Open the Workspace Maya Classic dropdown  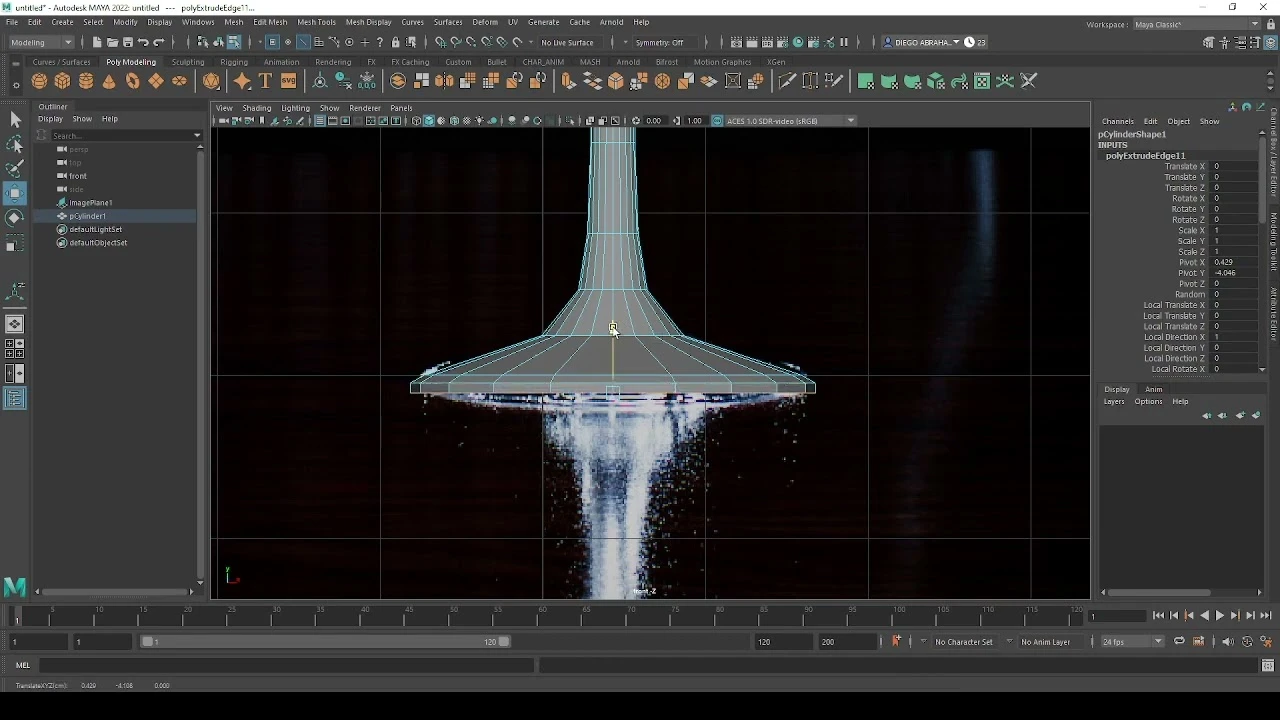point(1197,24)
